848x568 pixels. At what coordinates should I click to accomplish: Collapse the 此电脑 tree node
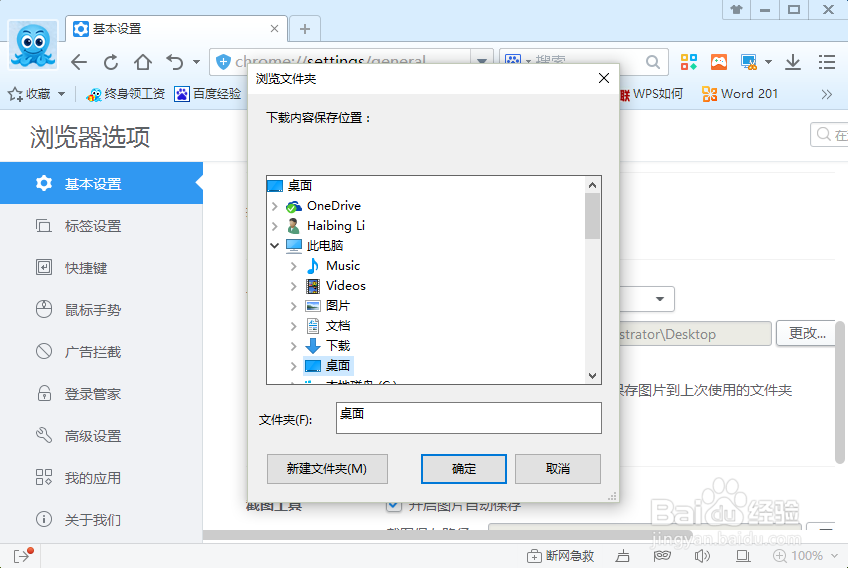coord(275,246)
